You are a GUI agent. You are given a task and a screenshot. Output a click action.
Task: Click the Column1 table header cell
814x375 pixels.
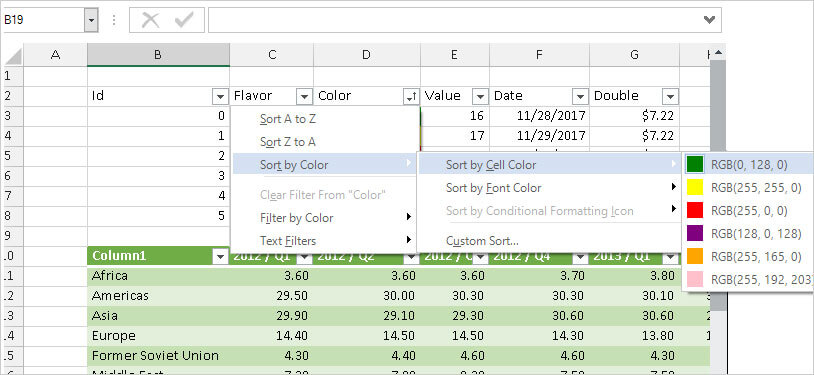[151, 256]
